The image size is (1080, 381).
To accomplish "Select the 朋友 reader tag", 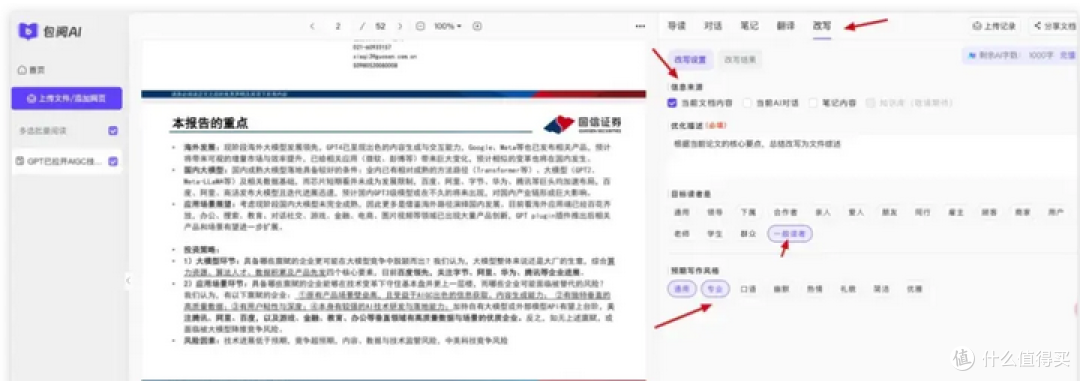I will [x=889, y=213].
